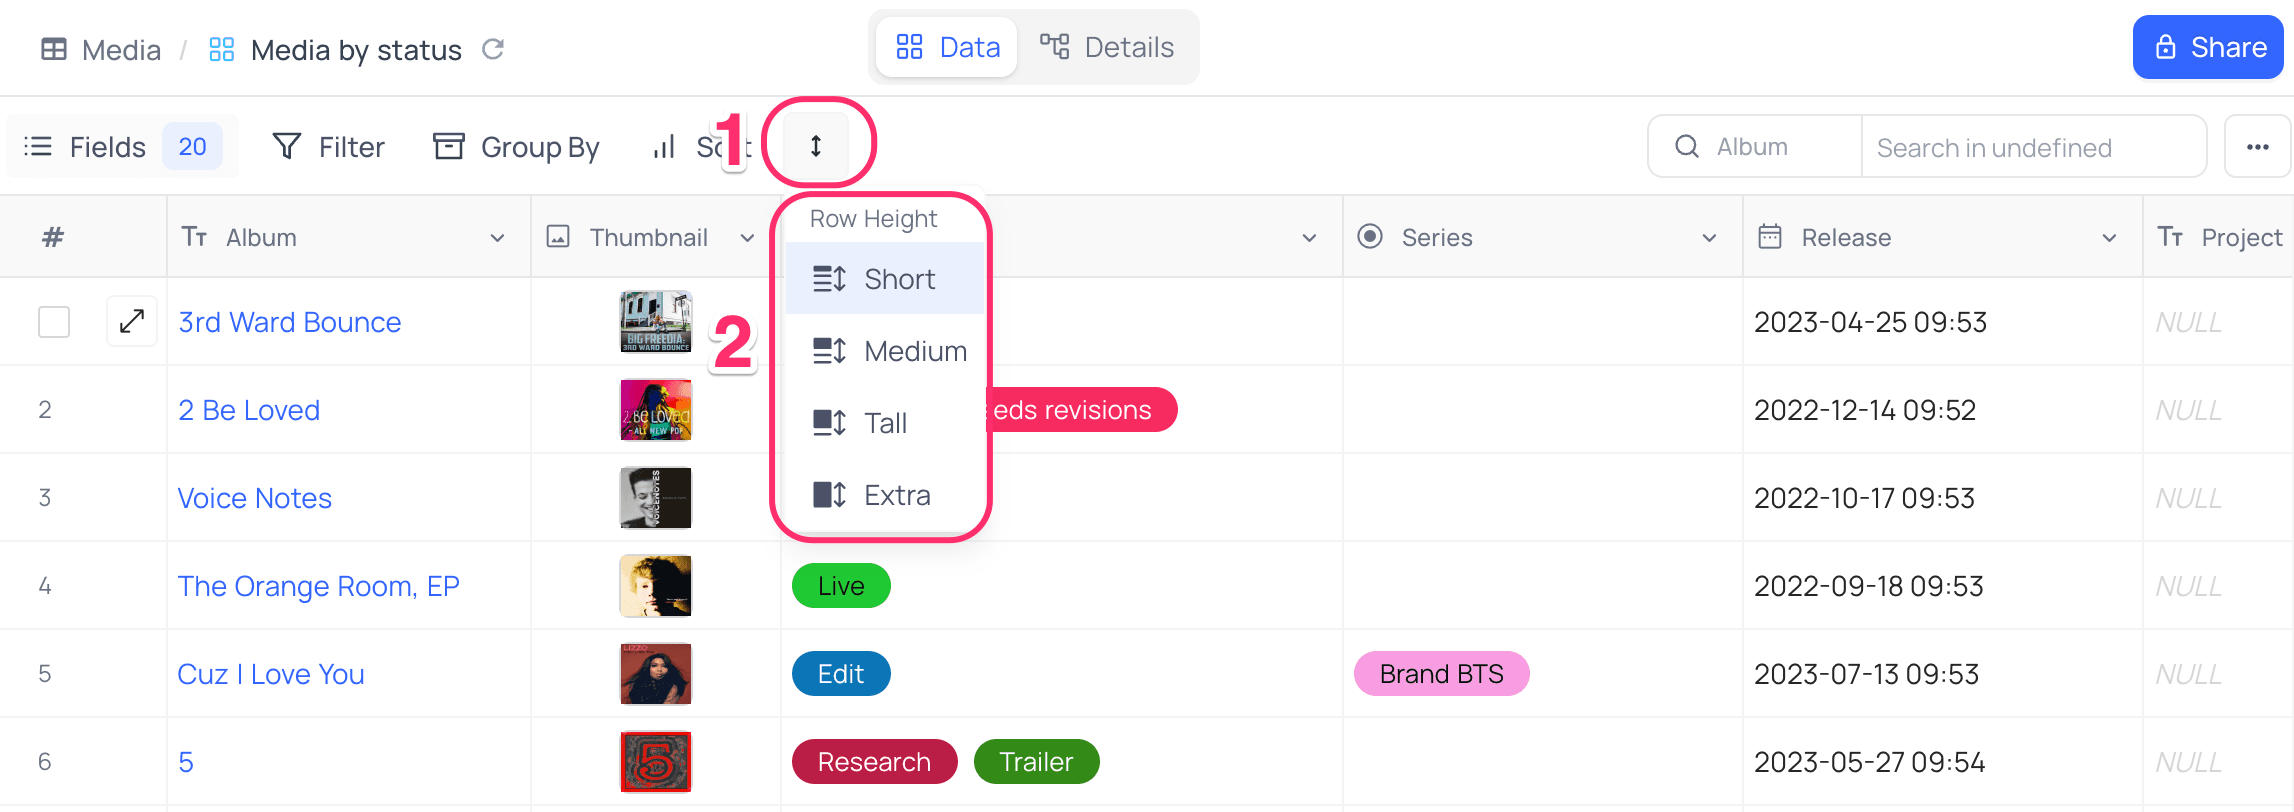Open the Fields list

click(122, 147)
